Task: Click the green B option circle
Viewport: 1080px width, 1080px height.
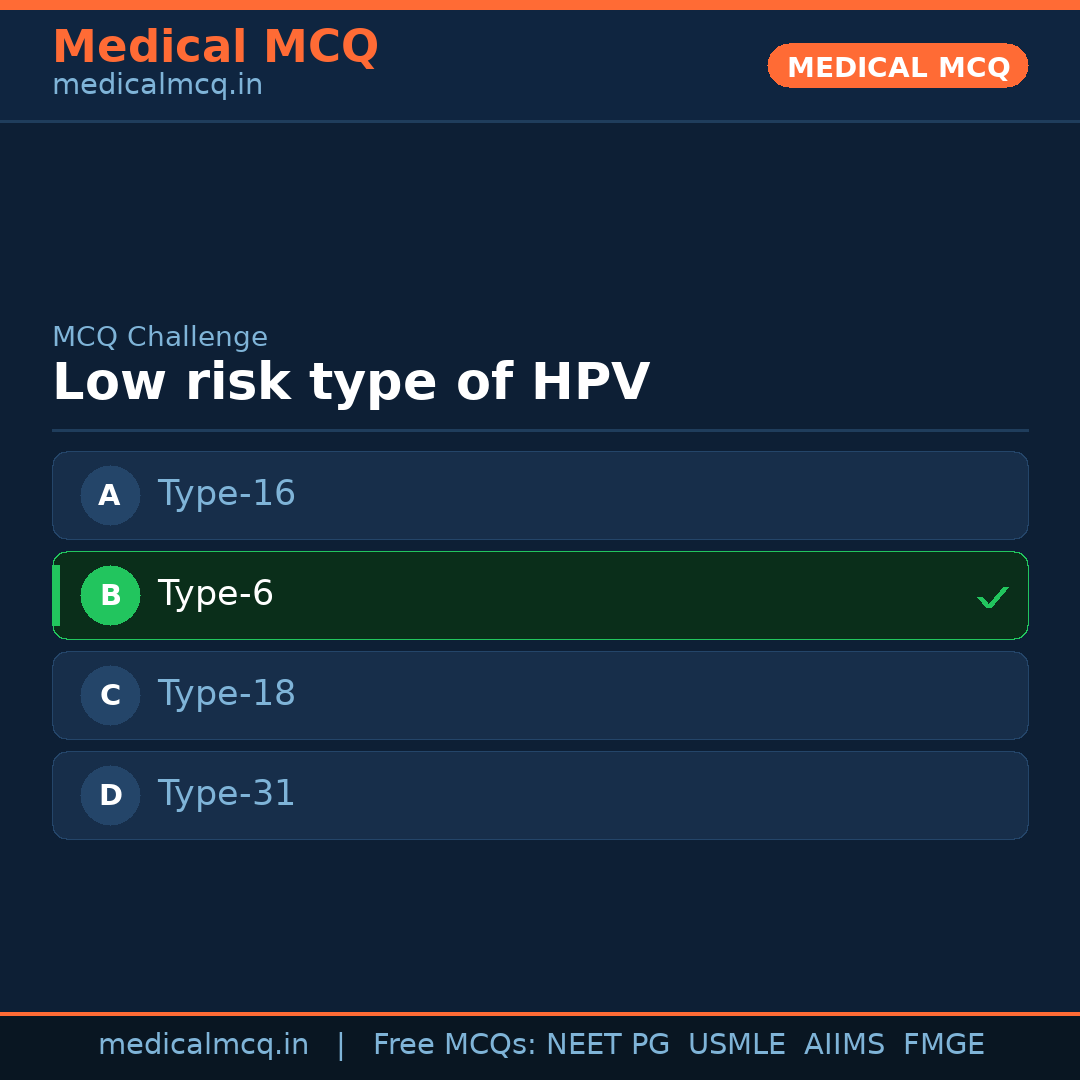Action: coord(110,595)
